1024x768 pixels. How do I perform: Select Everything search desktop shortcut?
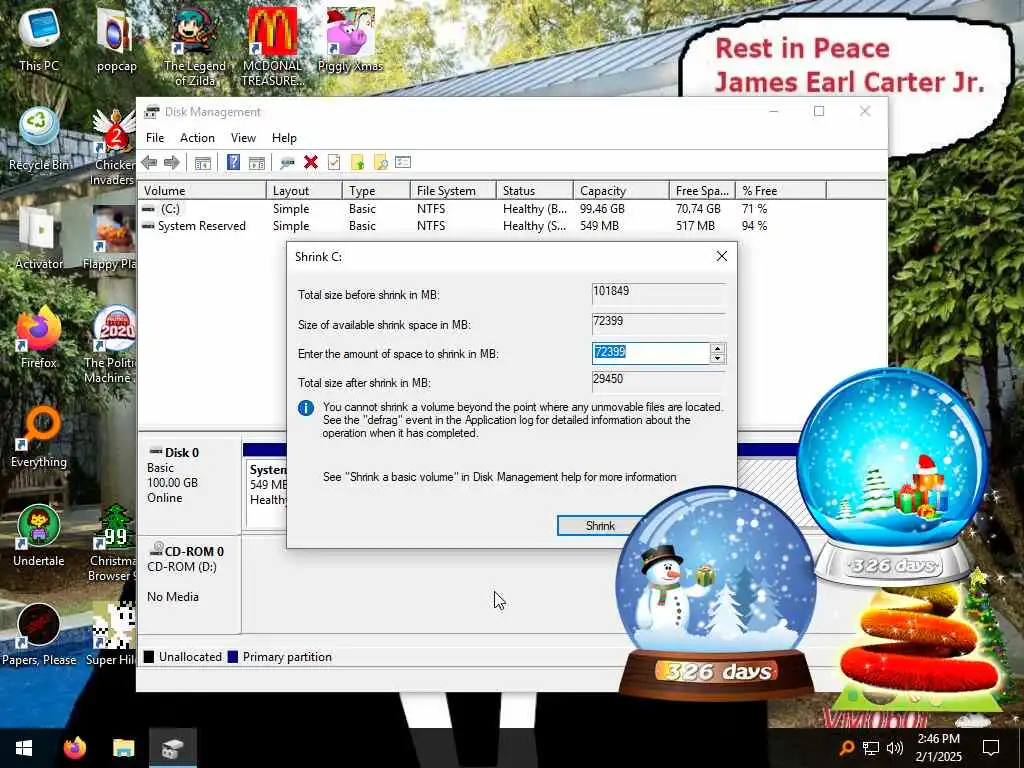[x=39, y=436]
